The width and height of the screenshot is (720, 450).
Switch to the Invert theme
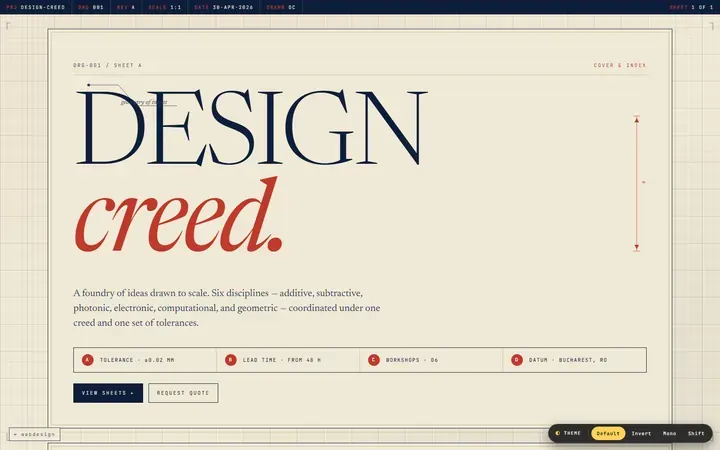pyautogui.click(x=641, y=433)
